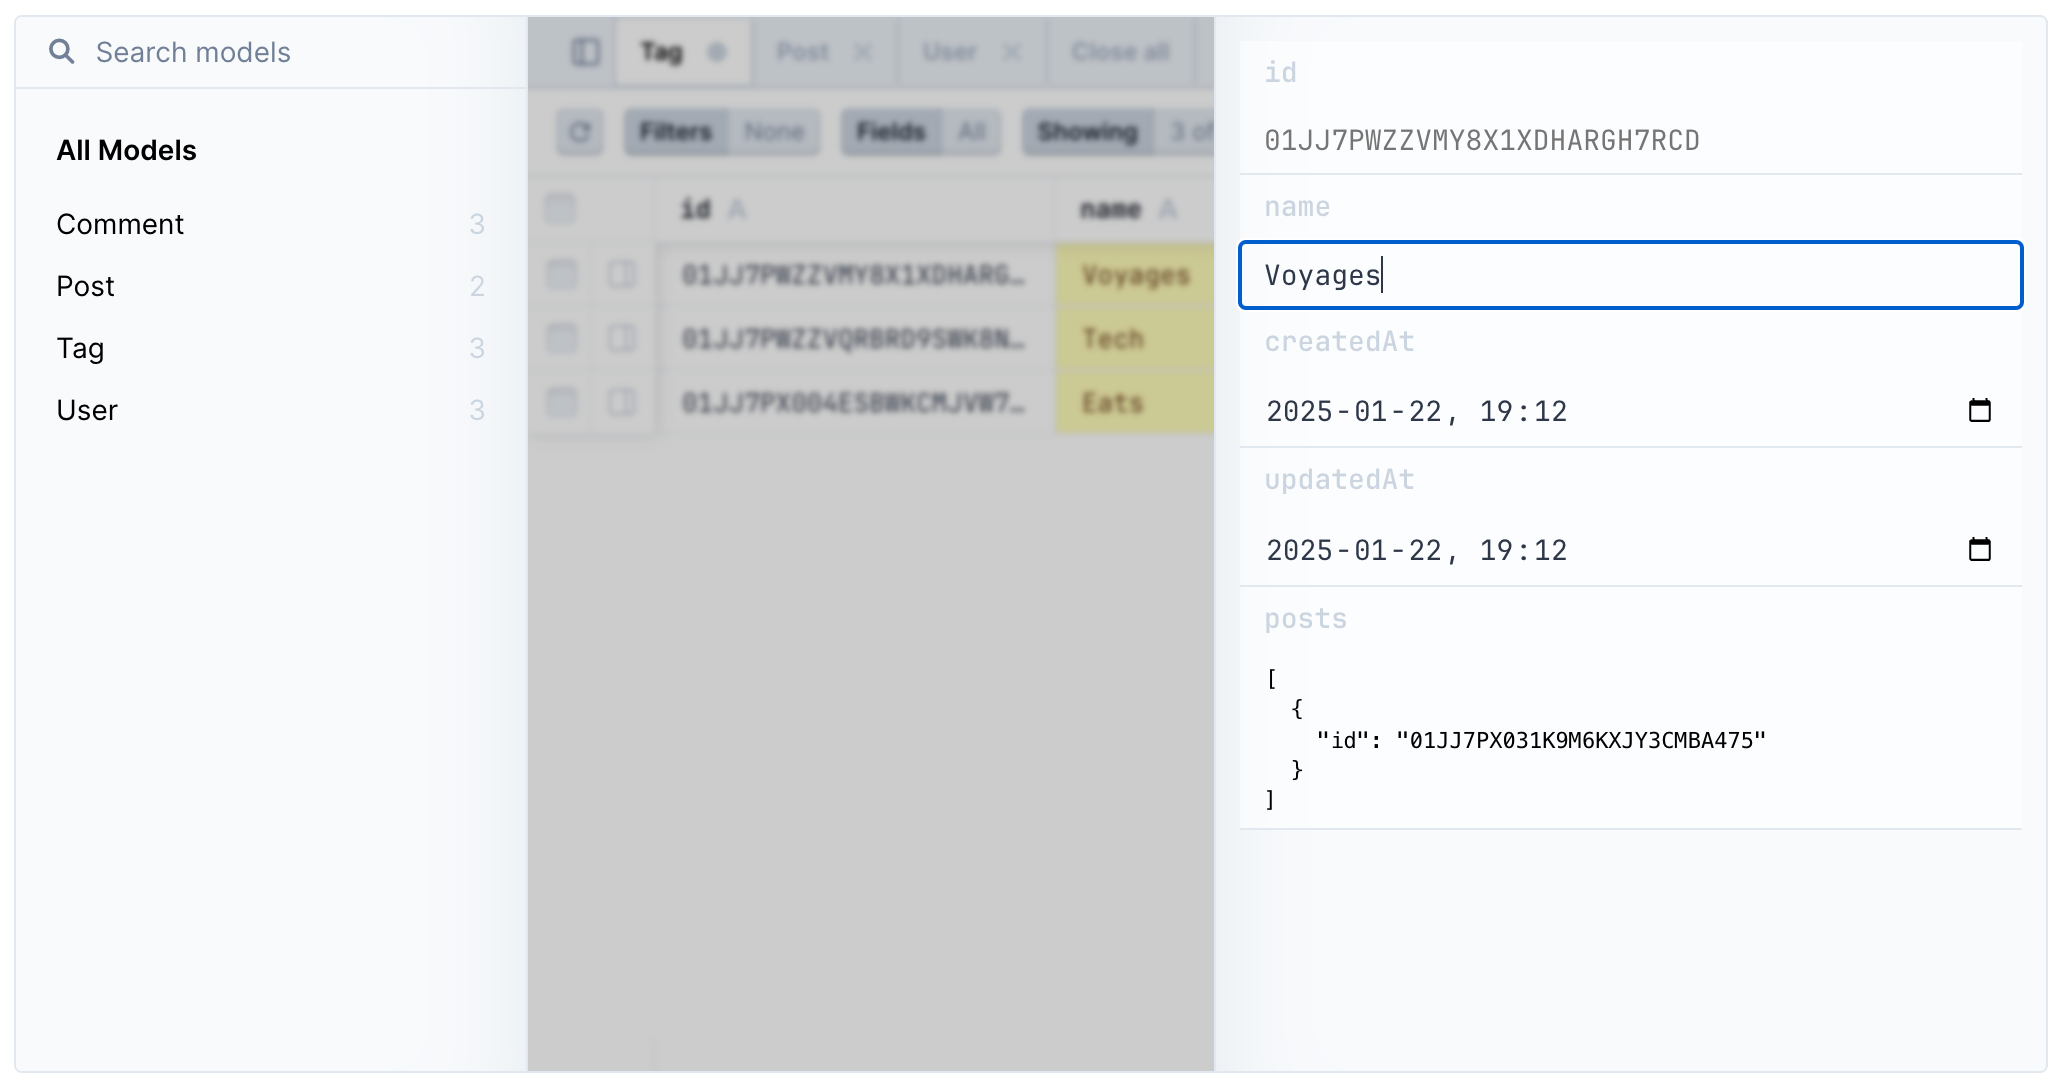Viewport: 2066px width, 1088px height.
Task: Select the Eats row checkbox
Action: pyautogui.click(x=561, y=402)
